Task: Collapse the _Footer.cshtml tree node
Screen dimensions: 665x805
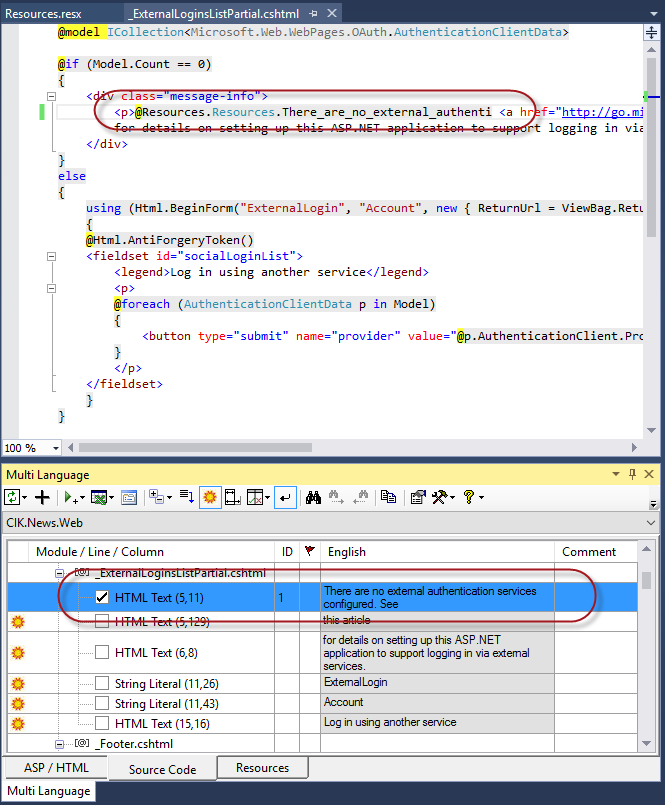Action: click(x=60, y=744)
